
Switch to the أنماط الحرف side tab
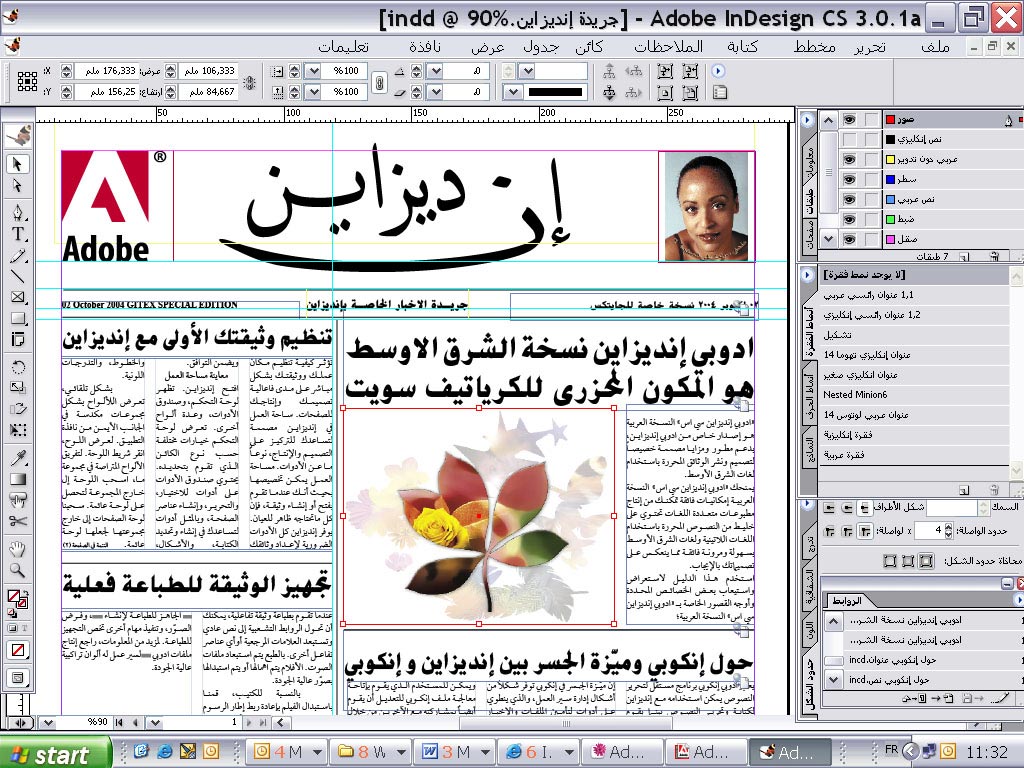pos(809,396)
